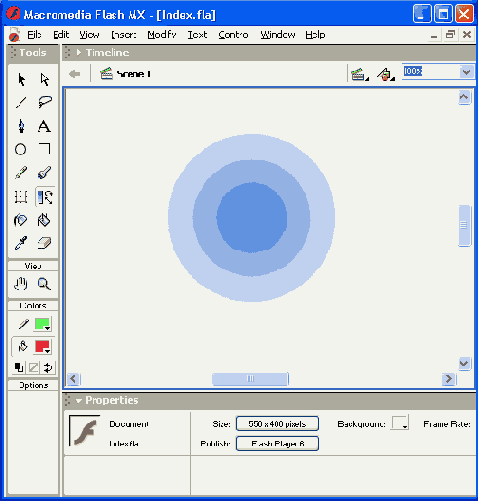Expand the Timeline panel
This screenshot has height=501, width=478.
[x=79, y=52]
